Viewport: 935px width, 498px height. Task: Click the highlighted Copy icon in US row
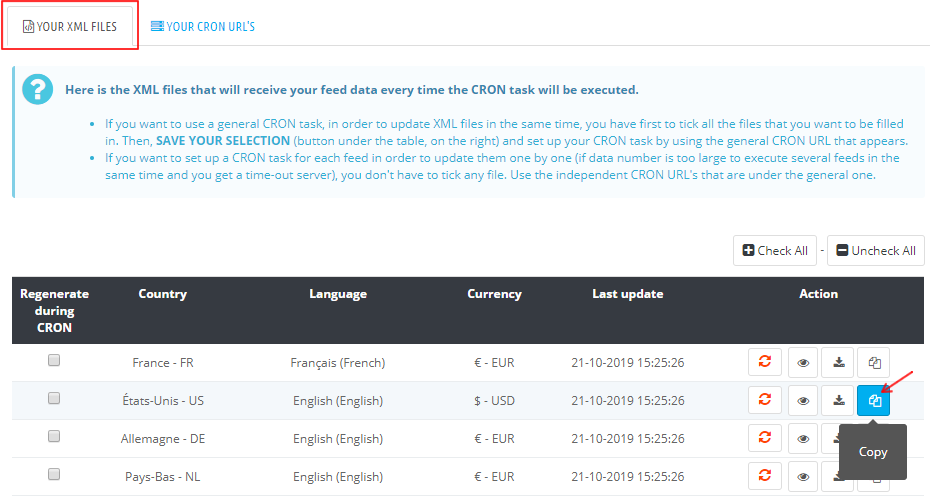(x=874, y=401)
